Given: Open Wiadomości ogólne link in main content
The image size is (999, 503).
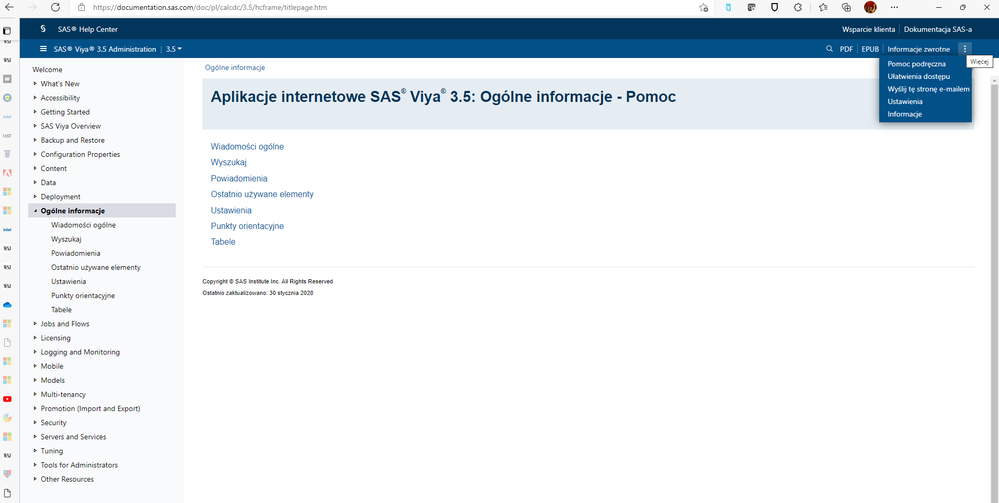Looking at the screenshot, I should 247,147.
